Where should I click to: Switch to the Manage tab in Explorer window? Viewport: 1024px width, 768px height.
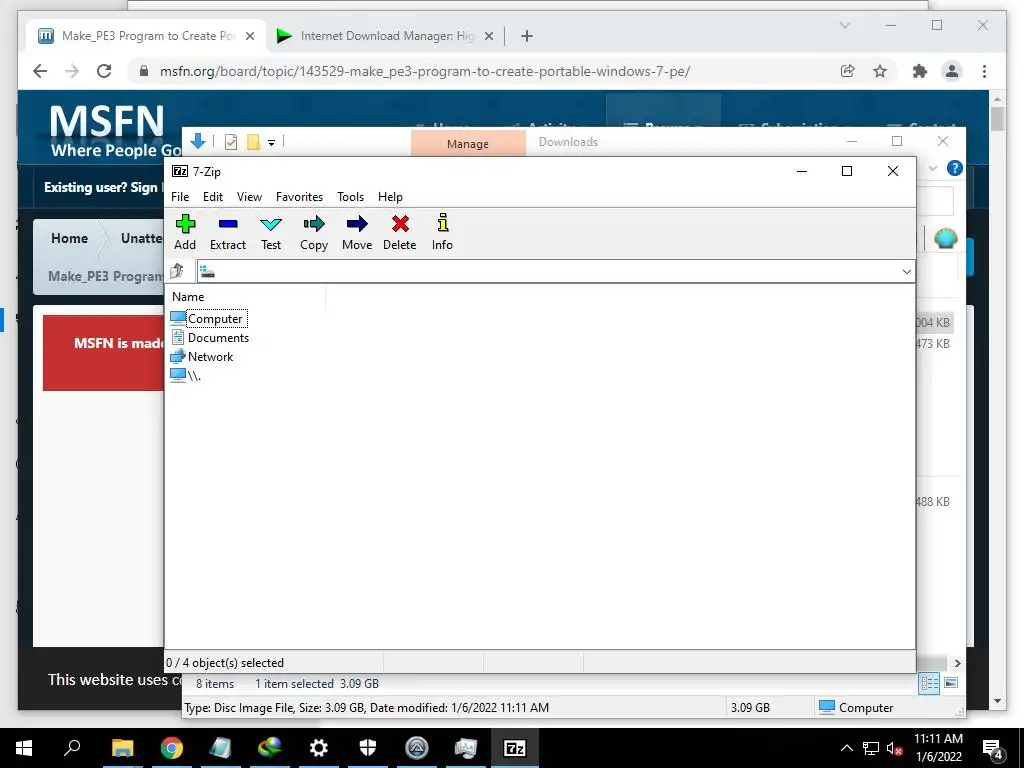click(468, 144)
